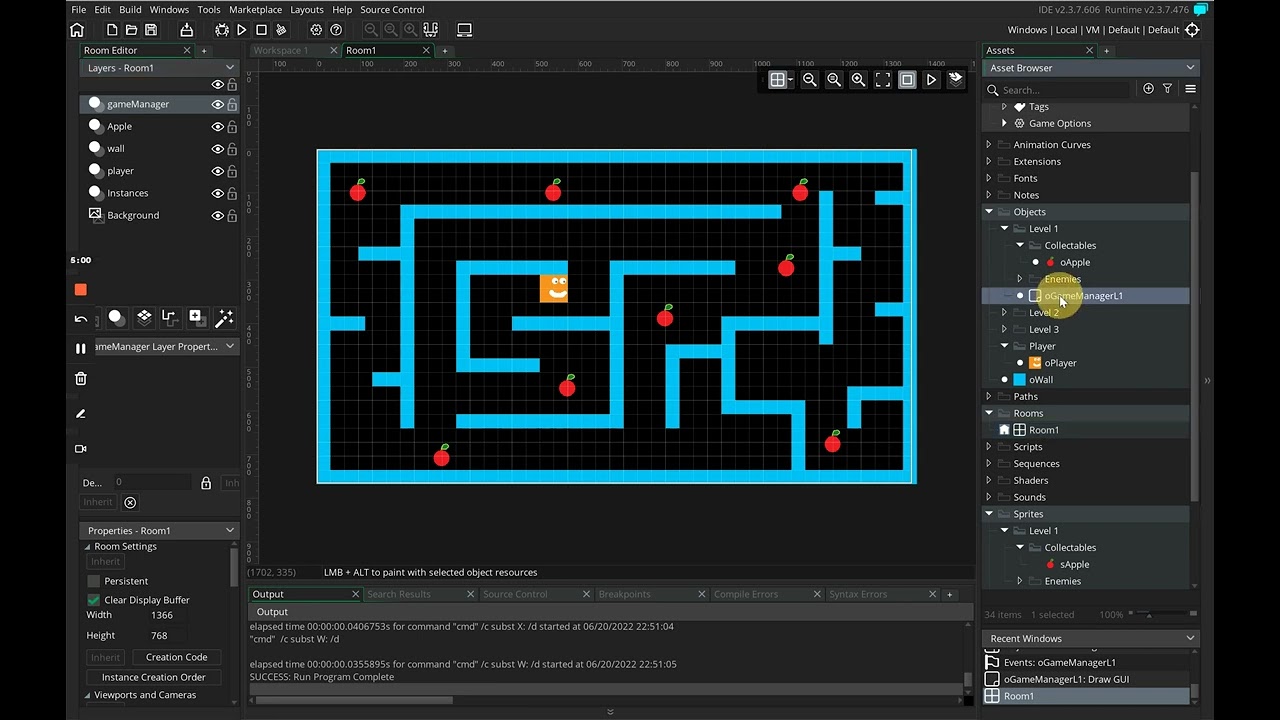1280x720 pixels.
Task: Expand the Enemies folder under Objects
Action: pyautogui.click(x=1020, y=279)
